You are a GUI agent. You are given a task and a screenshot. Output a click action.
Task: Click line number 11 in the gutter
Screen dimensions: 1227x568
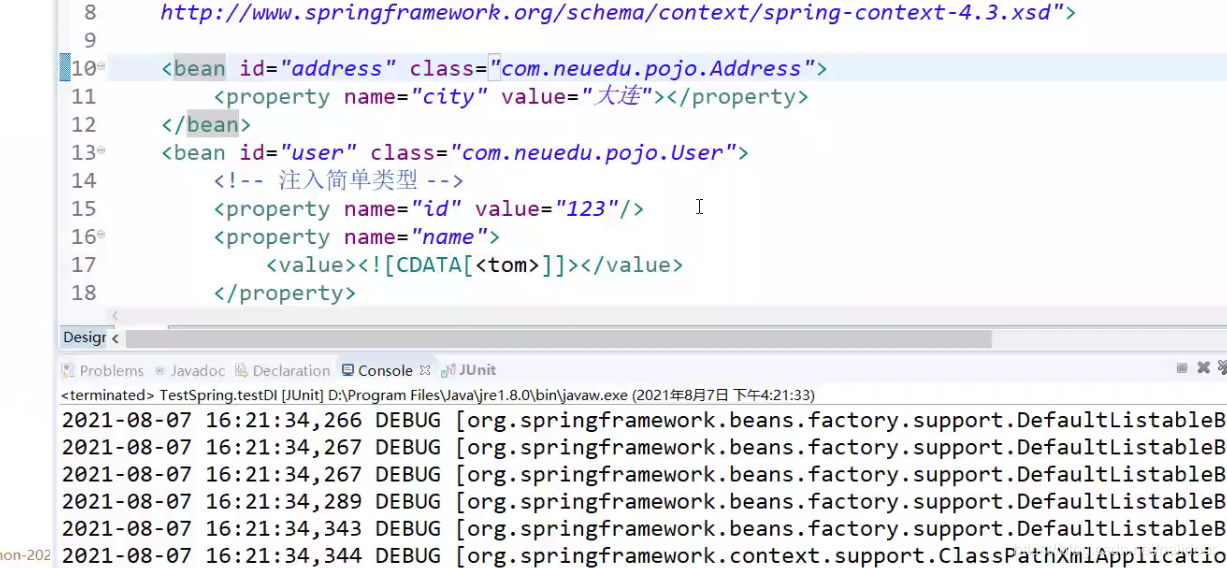point(83,97)
